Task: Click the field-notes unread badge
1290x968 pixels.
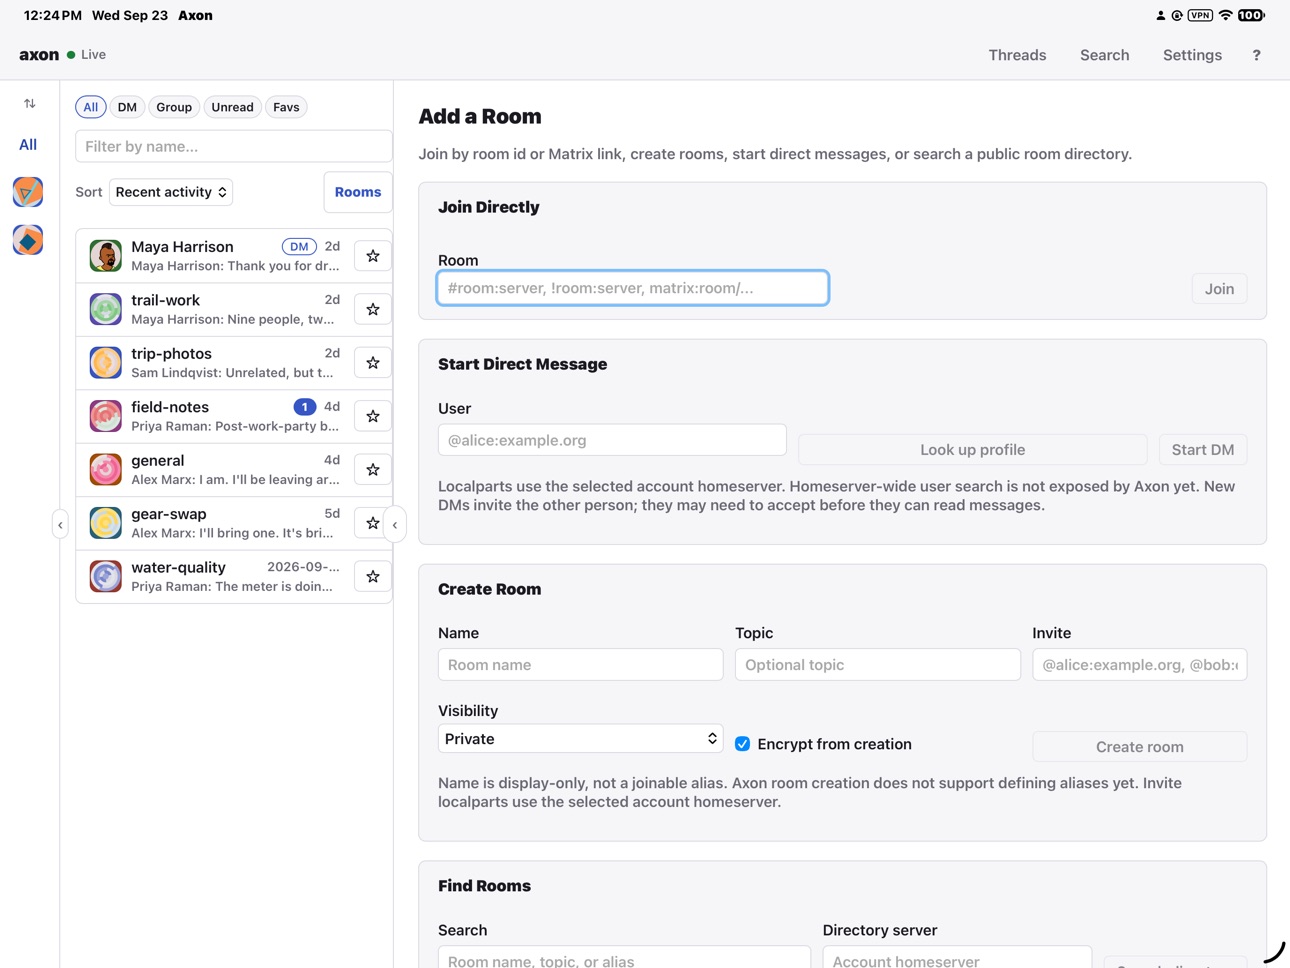Action: click(304, 407)
